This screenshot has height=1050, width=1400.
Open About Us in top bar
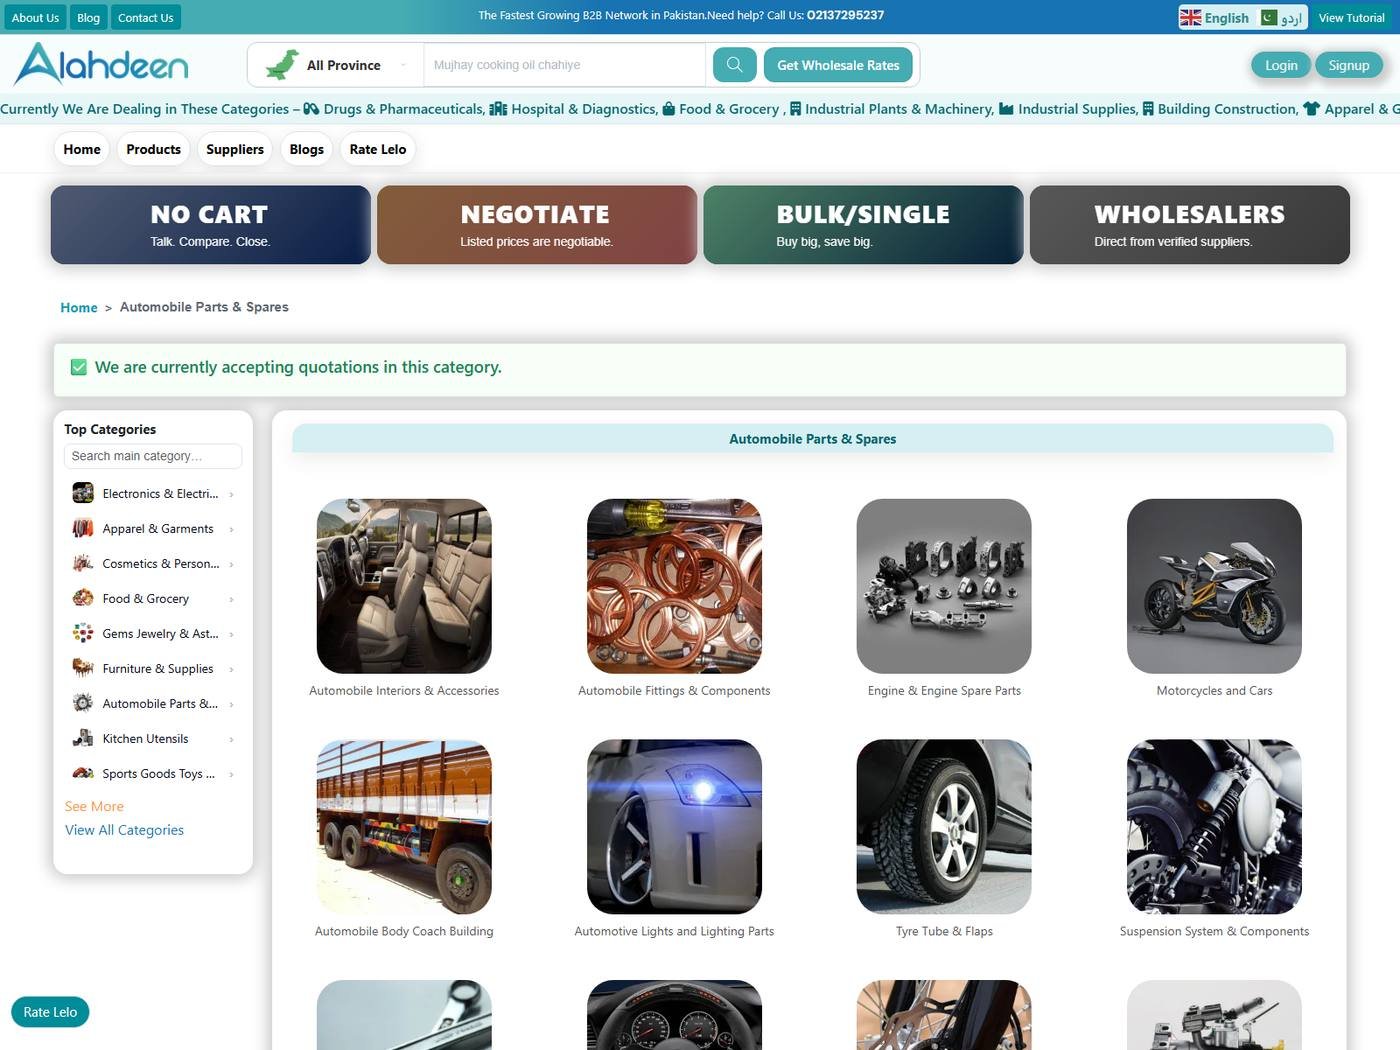35,17
